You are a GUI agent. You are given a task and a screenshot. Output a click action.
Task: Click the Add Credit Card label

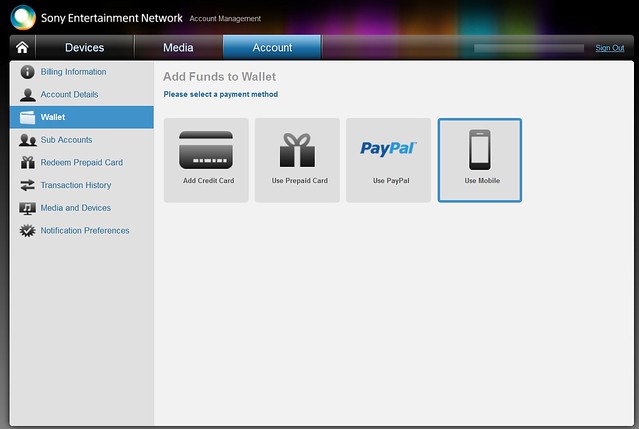point(208,180)
